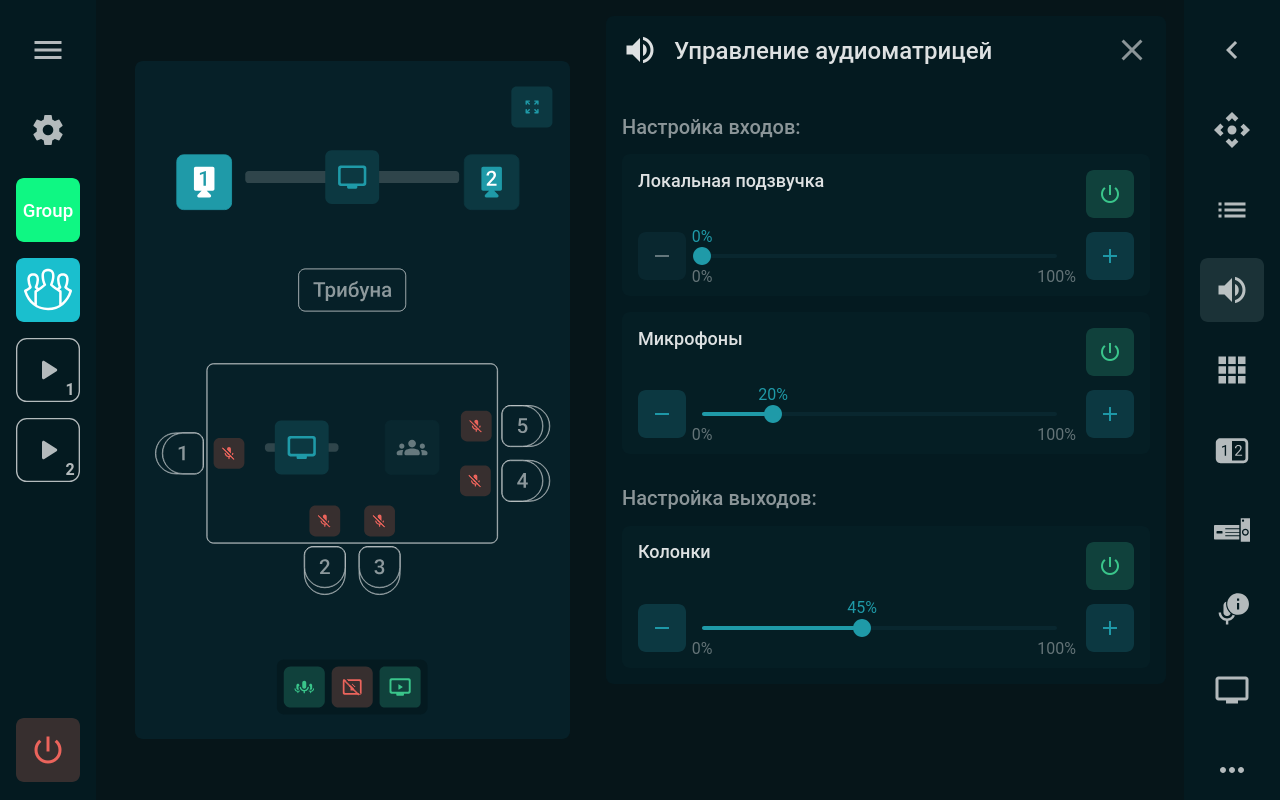Close the Управление аудиоматрицей panel
The height and width of the screenshot is (800, 1280).
point(1132,50)
